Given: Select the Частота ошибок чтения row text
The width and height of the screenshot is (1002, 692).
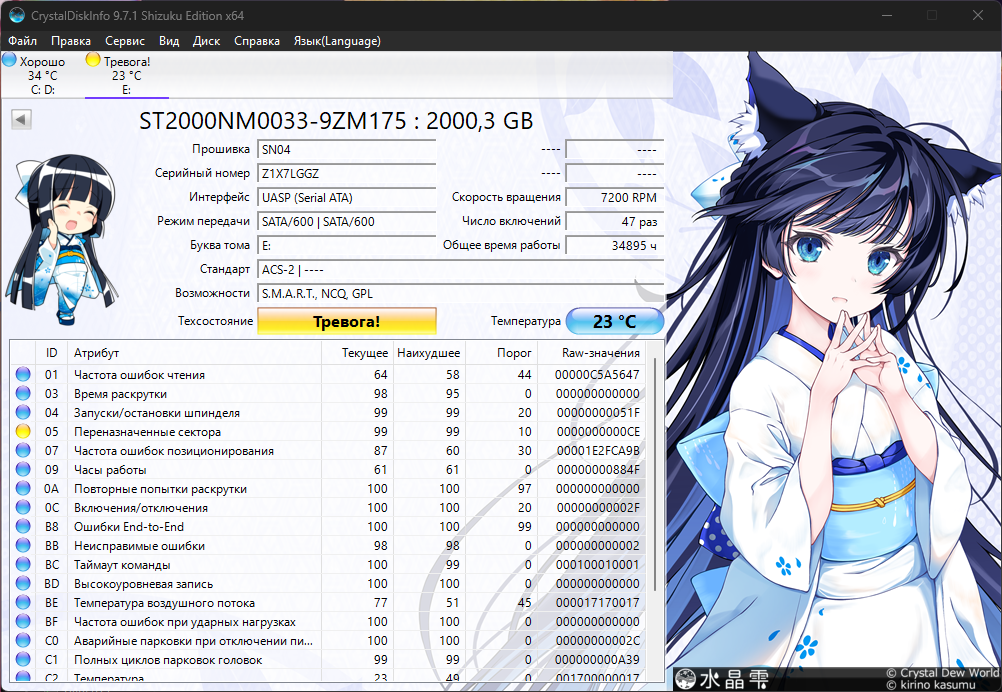Looking at the screenshot, I should (139, 375).
